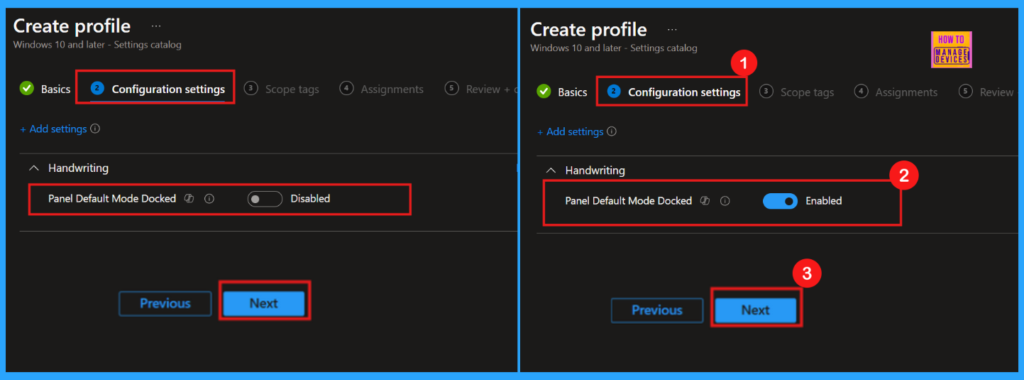
Task: Click scope icon beside right Panel Default Mode Docked
Action: pyautogui.click(x=705, y=201)
